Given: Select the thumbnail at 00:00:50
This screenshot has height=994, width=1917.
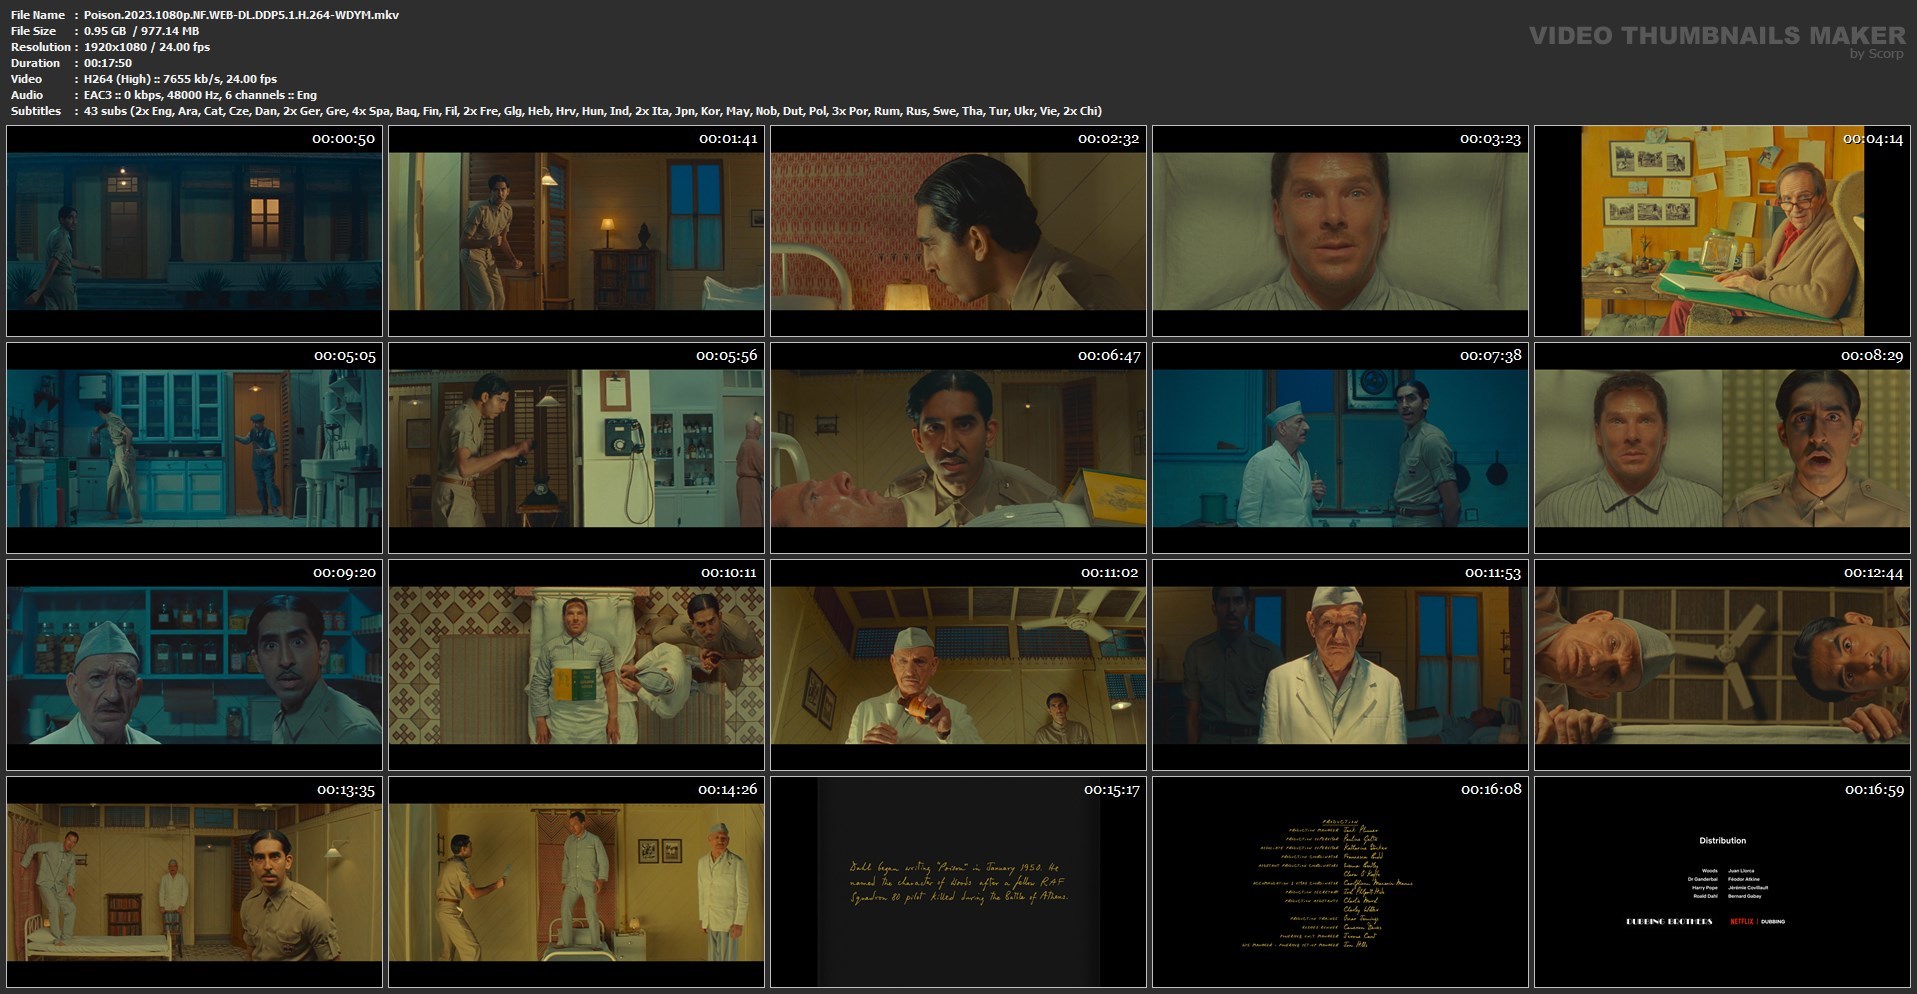Looking at the screenshot, I should coord(194,231).
